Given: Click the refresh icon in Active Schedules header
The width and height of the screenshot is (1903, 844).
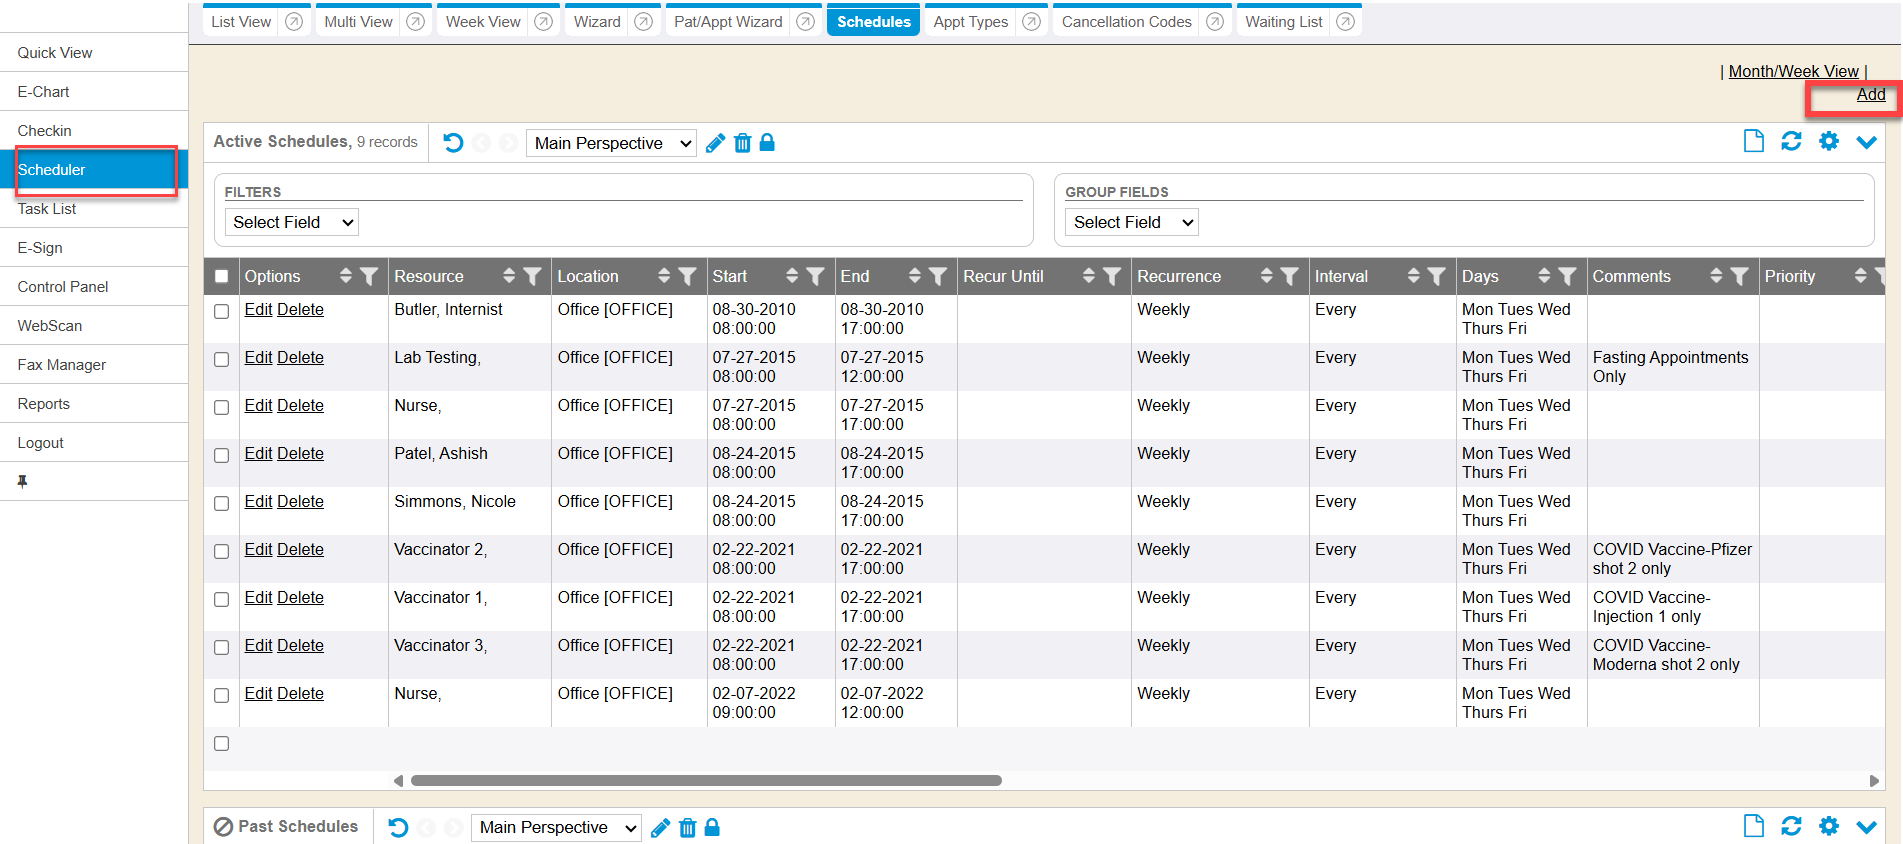Looking at the screenshot, I should 1791,142.
